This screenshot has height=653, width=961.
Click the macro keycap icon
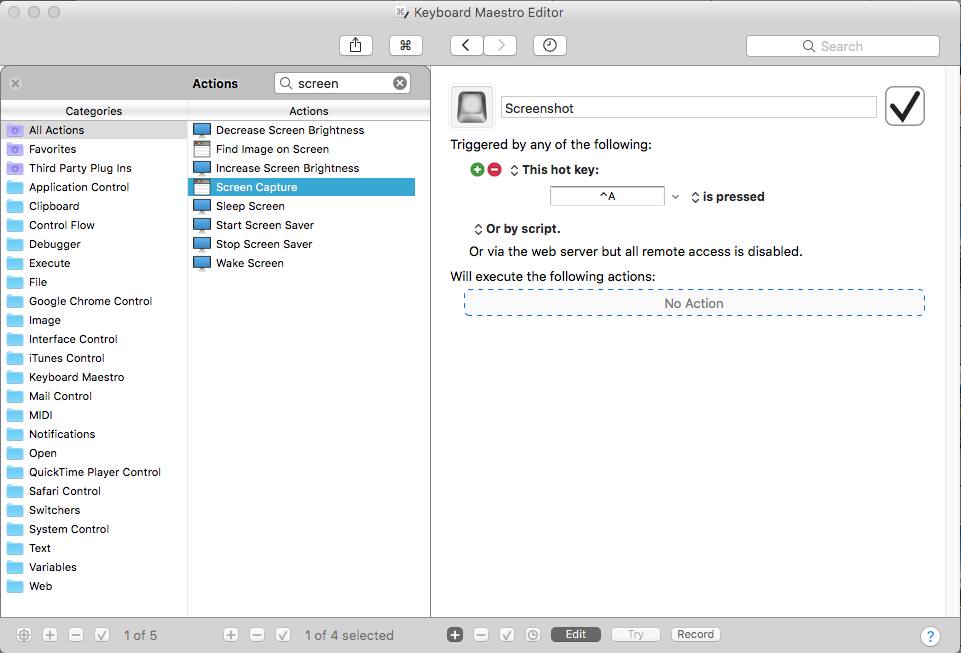pos(472,107)
